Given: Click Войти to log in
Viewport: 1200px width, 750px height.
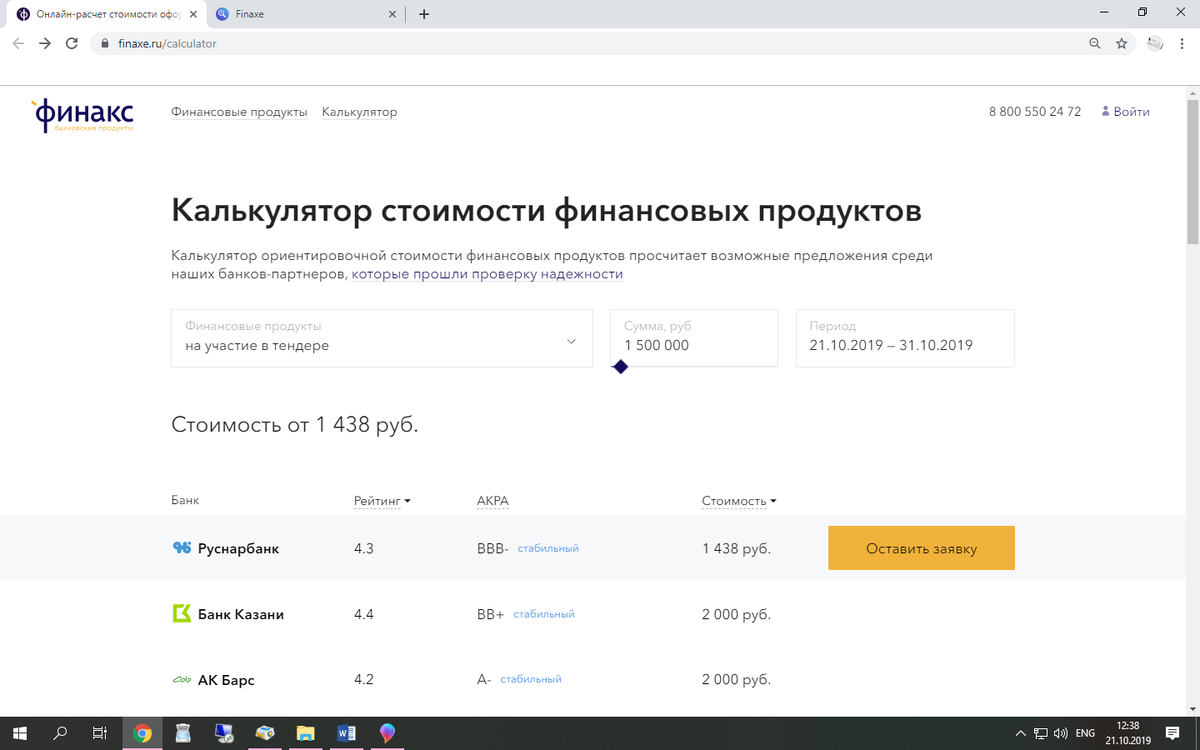Looking at the screenshot, I should point(1132,112).
